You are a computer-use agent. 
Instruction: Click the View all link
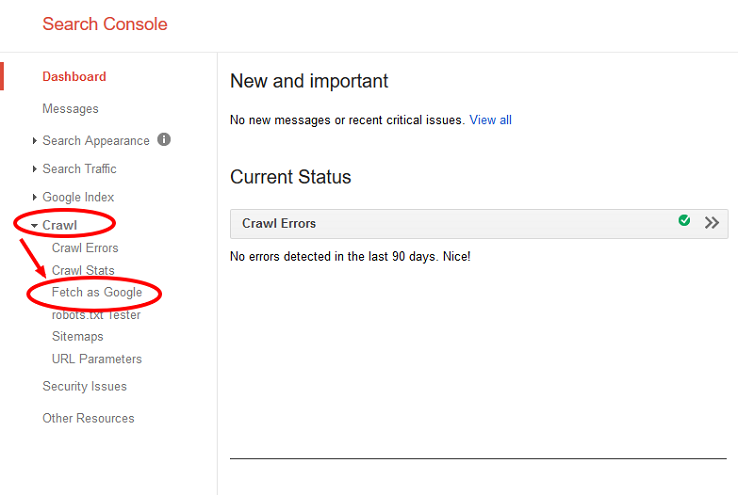tap(490, 120)
